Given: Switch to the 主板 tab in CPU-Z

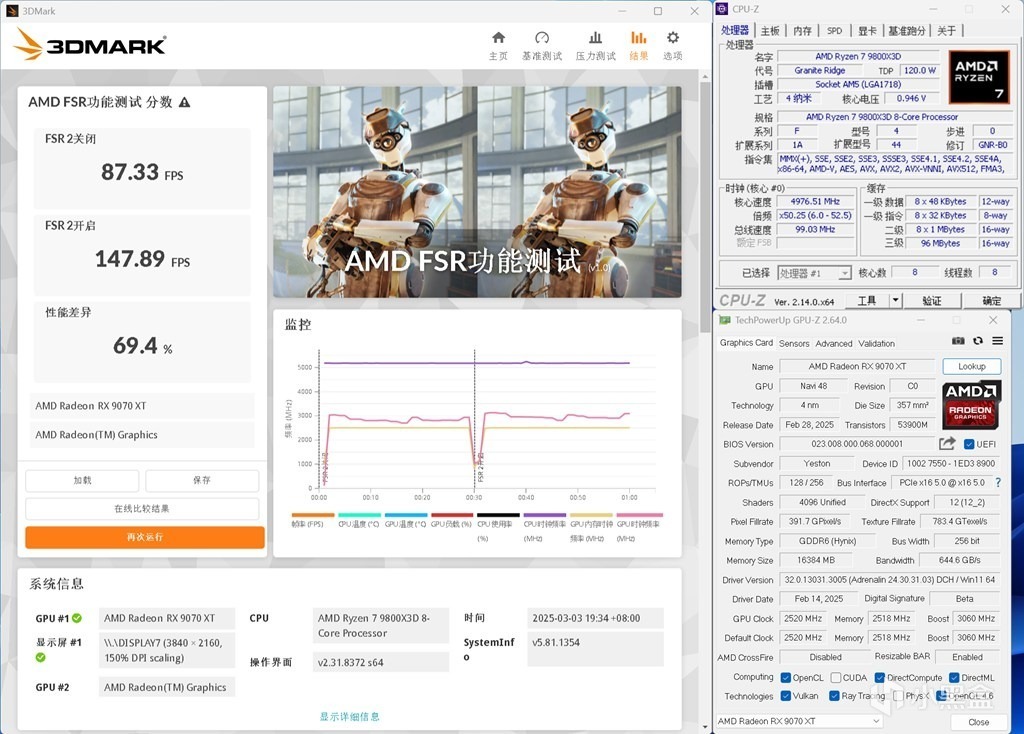Looking at the screenshot, I should 770,31.
